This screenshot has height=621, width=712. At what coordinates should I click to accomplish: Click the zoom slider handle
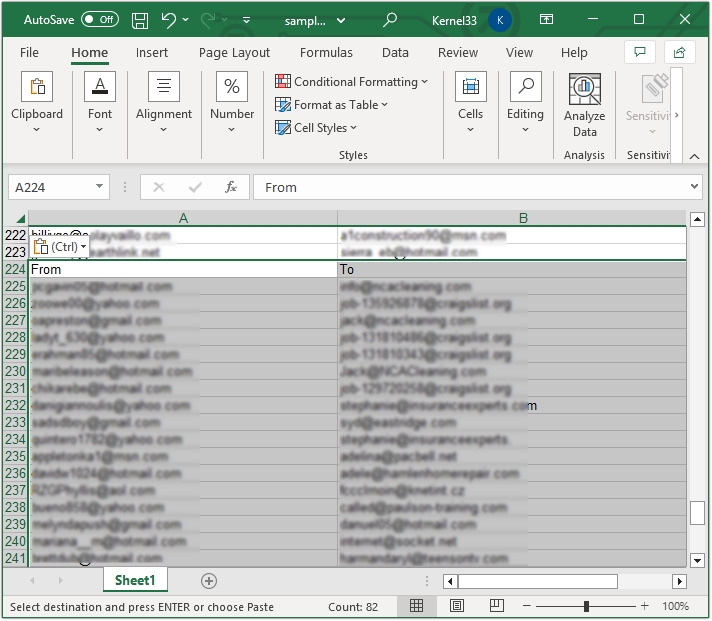[586, 606]
